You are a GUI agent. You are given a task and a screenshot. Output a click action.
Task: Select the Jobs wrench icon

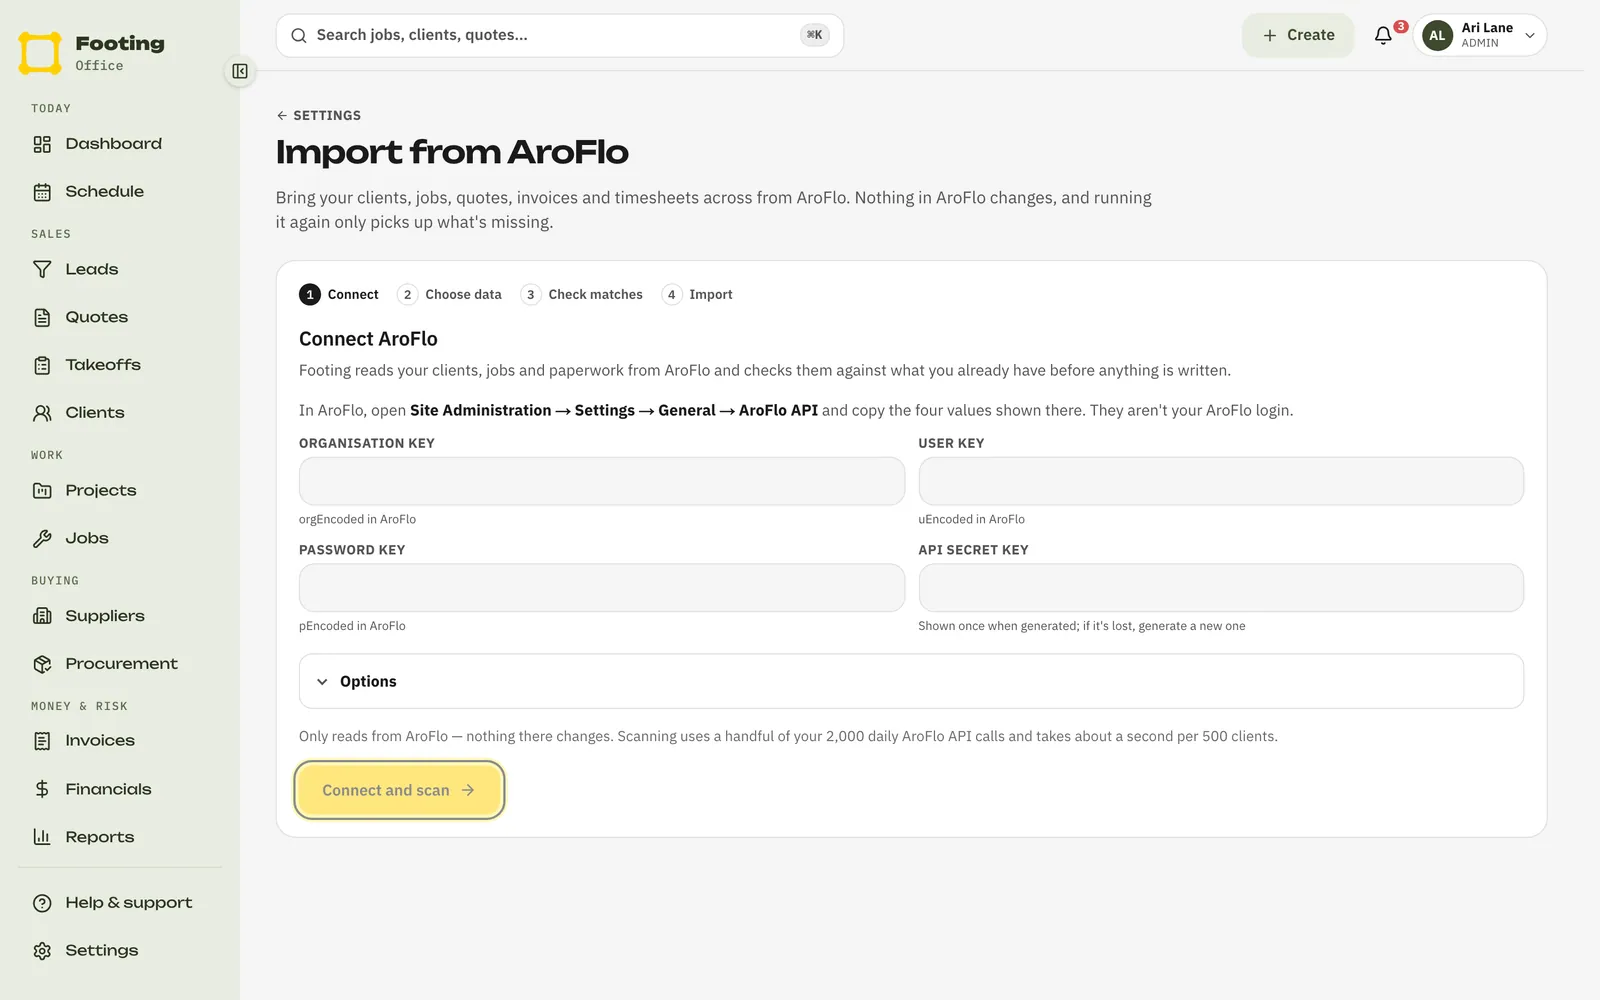pyautogui.click(x=42, y=538)
